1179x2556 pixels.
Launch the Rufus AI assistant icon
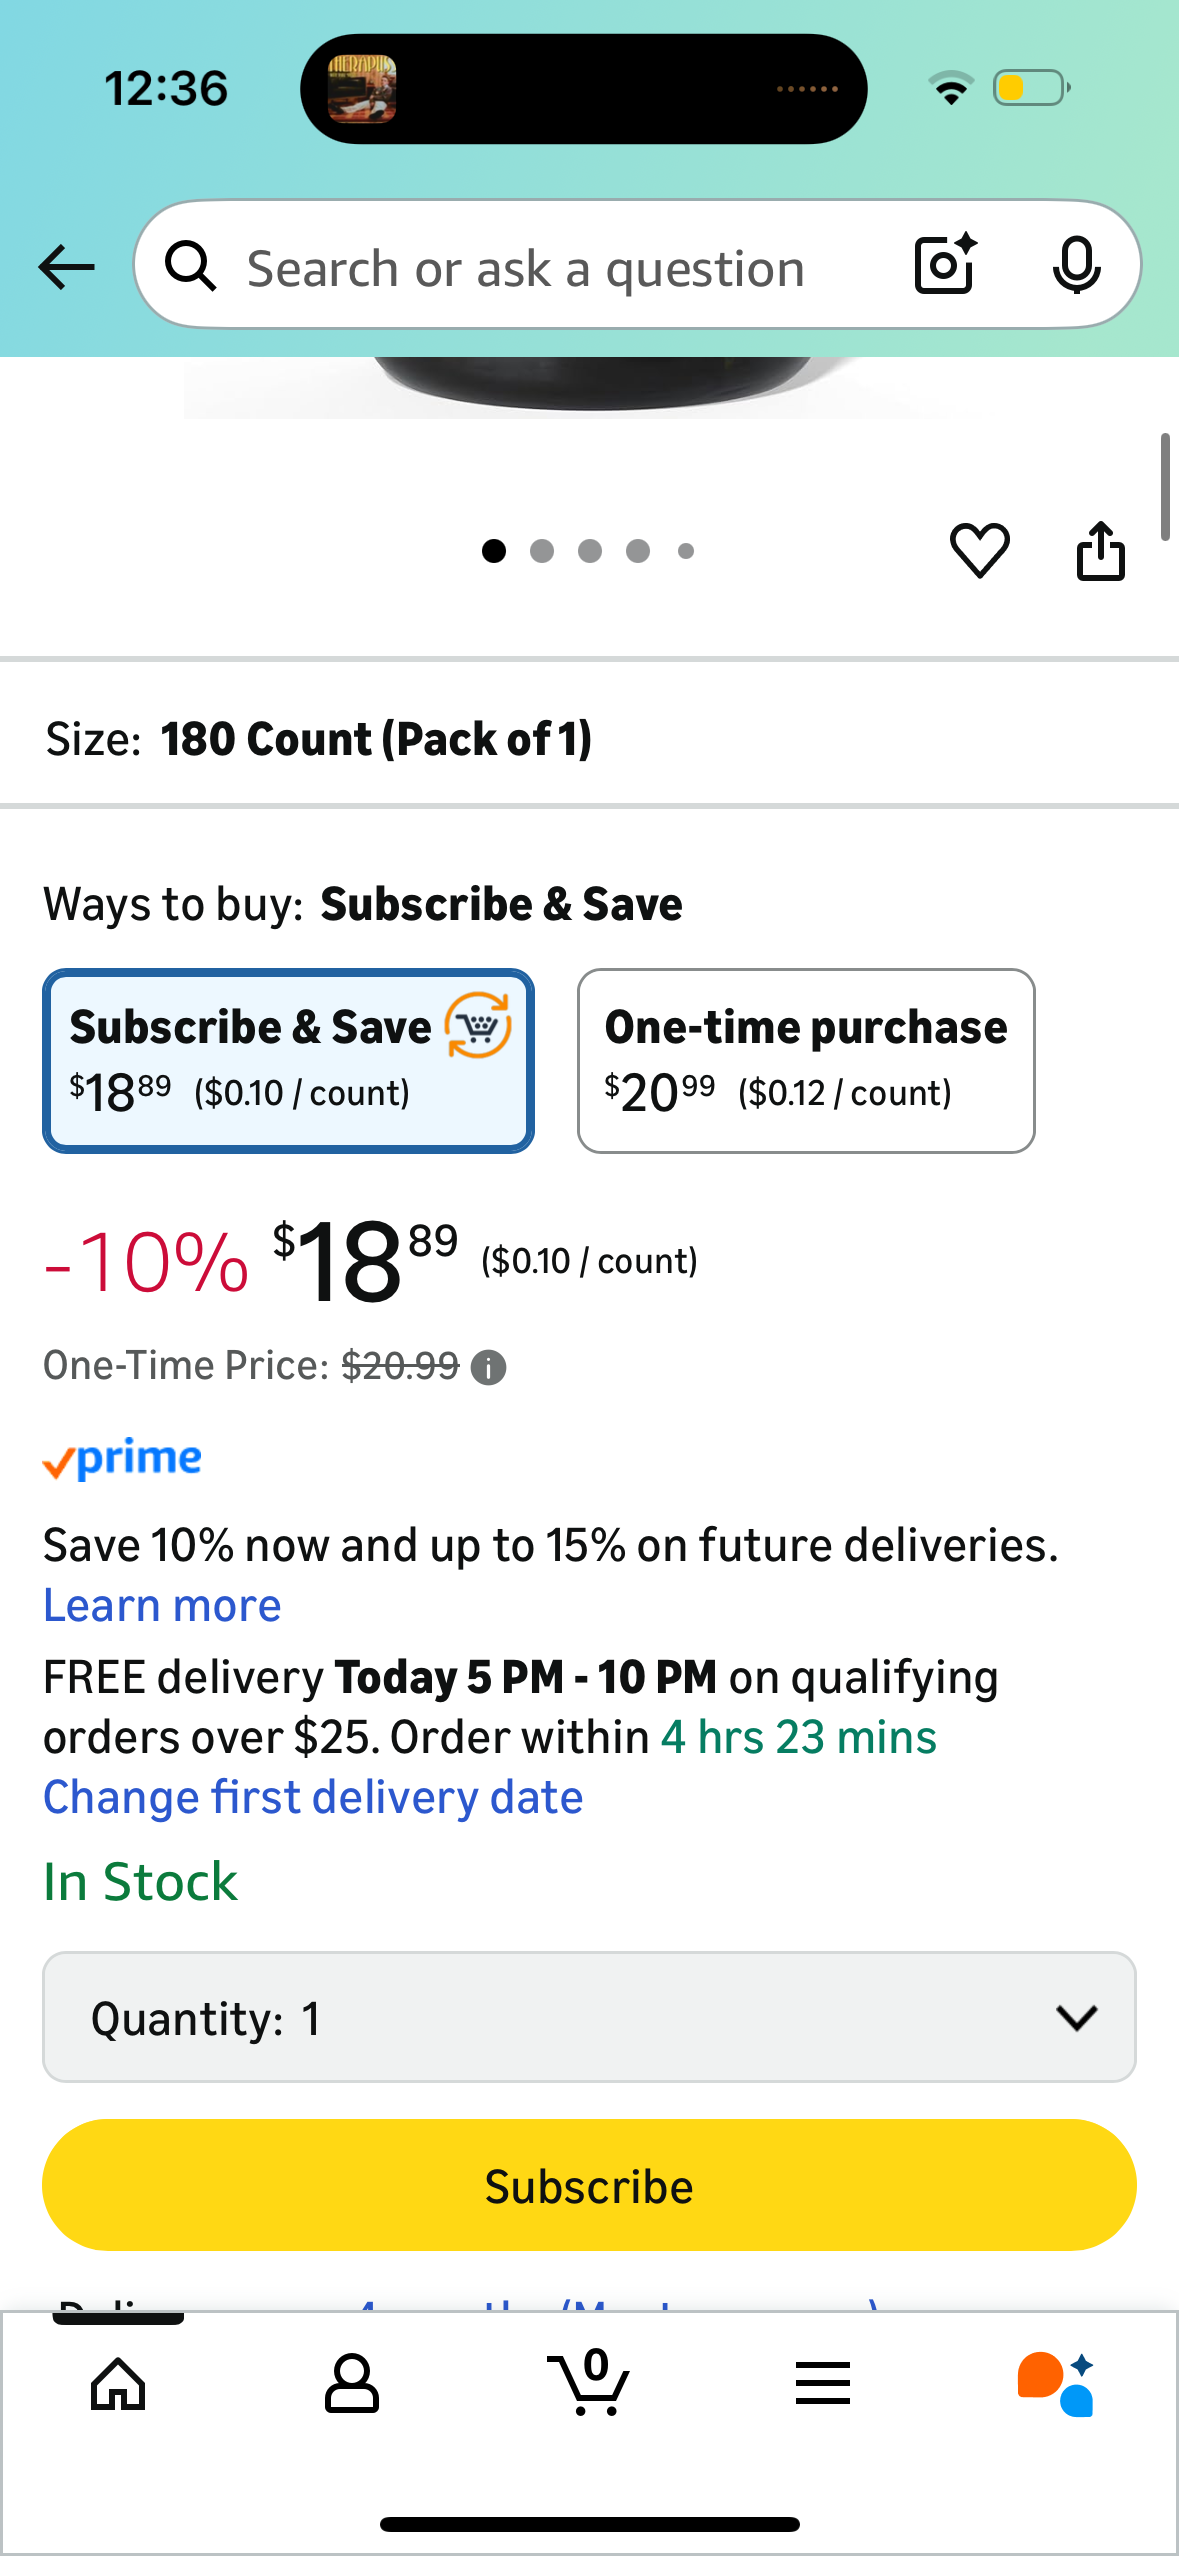[1056, 2384]
